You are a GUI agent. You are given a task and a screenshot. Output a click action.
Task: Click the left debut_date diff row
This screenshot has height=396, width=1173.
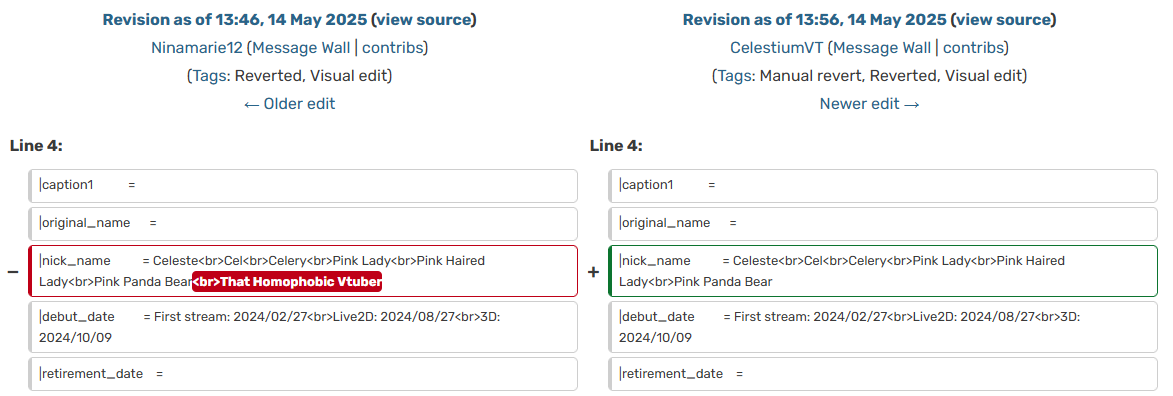303,327
